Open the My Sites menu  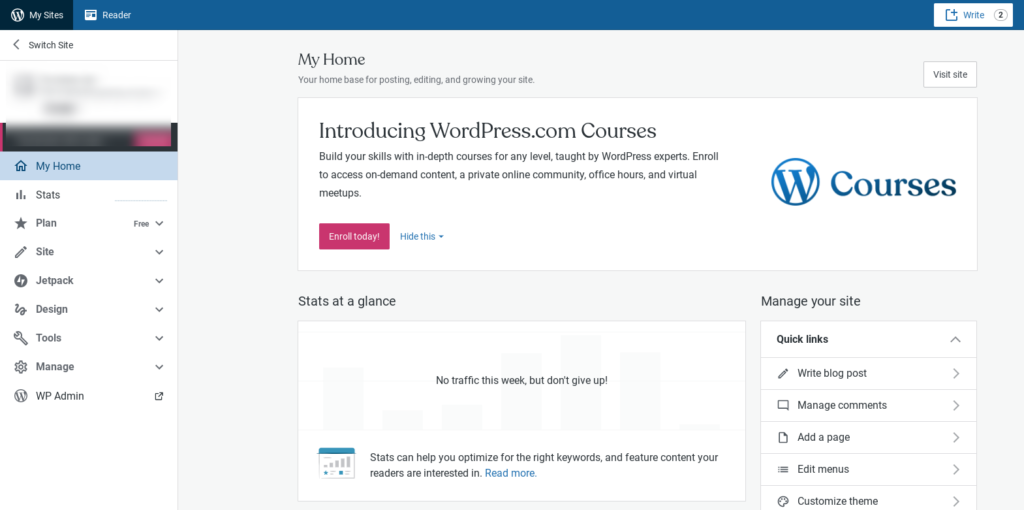37,15
